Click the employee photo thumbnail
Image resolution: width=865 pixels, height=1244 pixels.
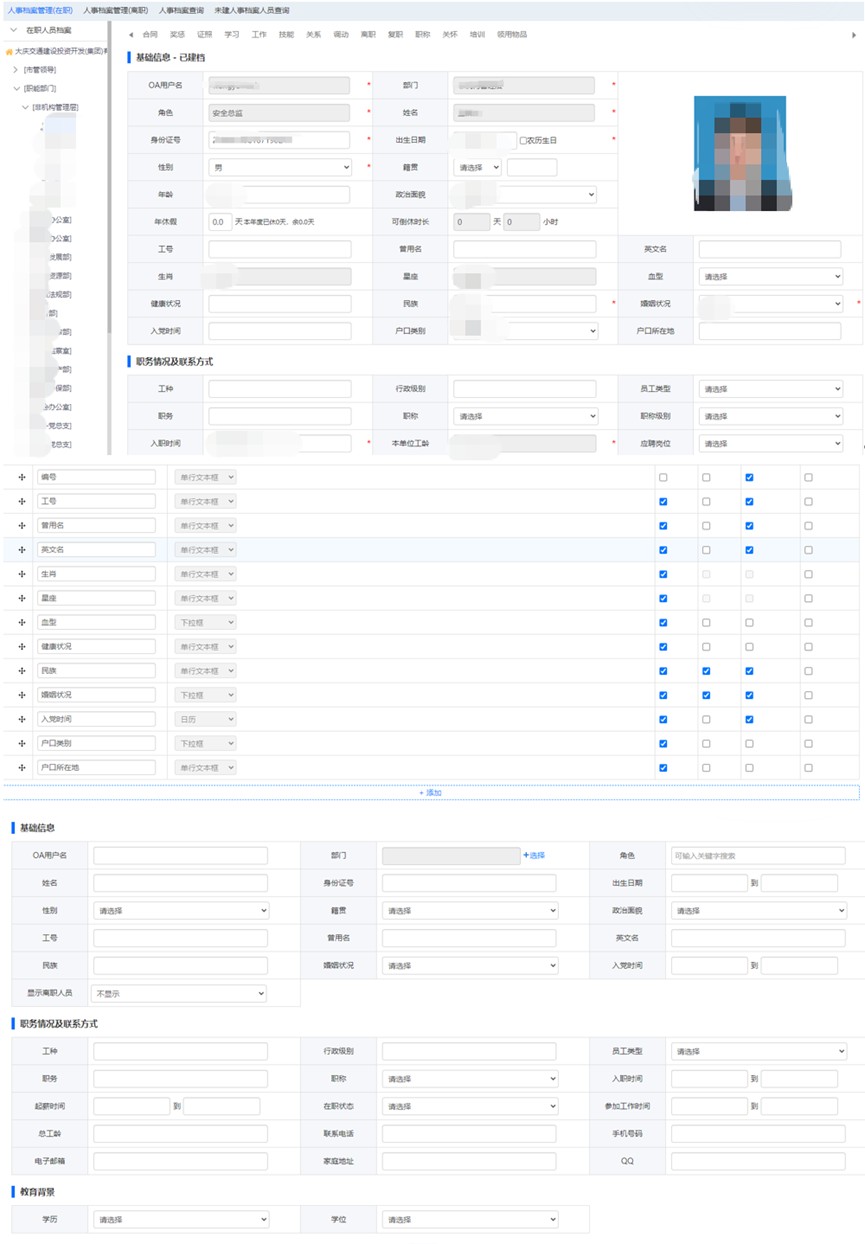pyautogui.click(x=739, y=154)
